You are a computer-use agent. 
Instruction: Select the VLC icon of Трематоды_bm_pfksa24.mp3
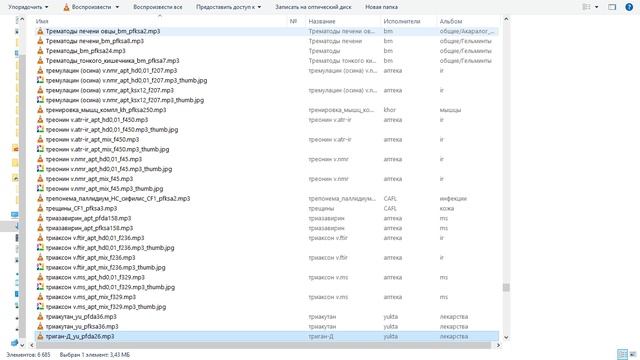coord(40,51)
